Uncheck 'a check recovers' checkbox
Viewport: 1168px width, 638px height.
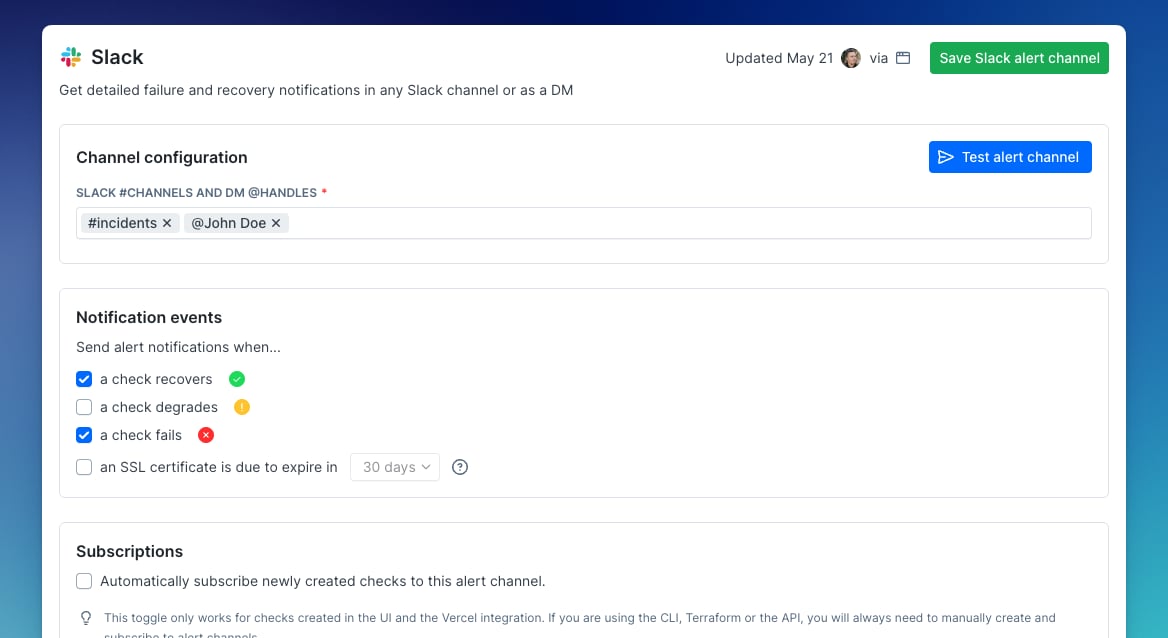(84, 379)
